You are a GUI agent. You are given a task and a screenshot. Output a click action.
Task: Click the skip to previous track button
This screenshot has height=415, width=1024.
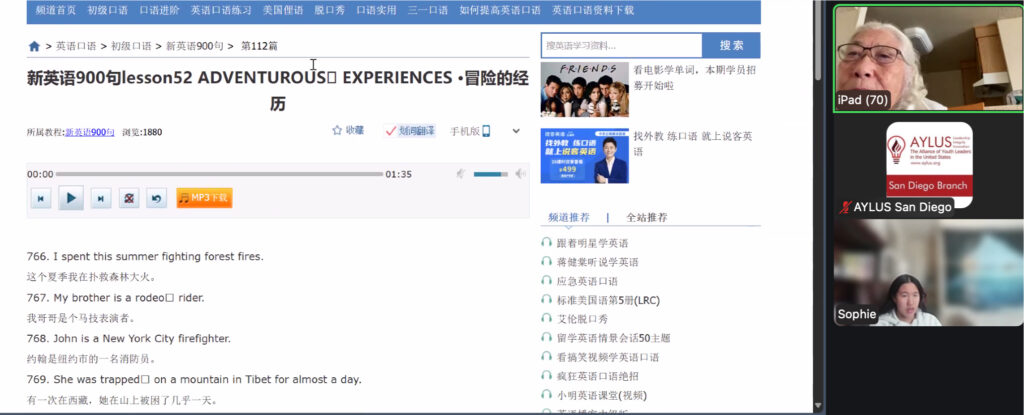click(41, 199)
